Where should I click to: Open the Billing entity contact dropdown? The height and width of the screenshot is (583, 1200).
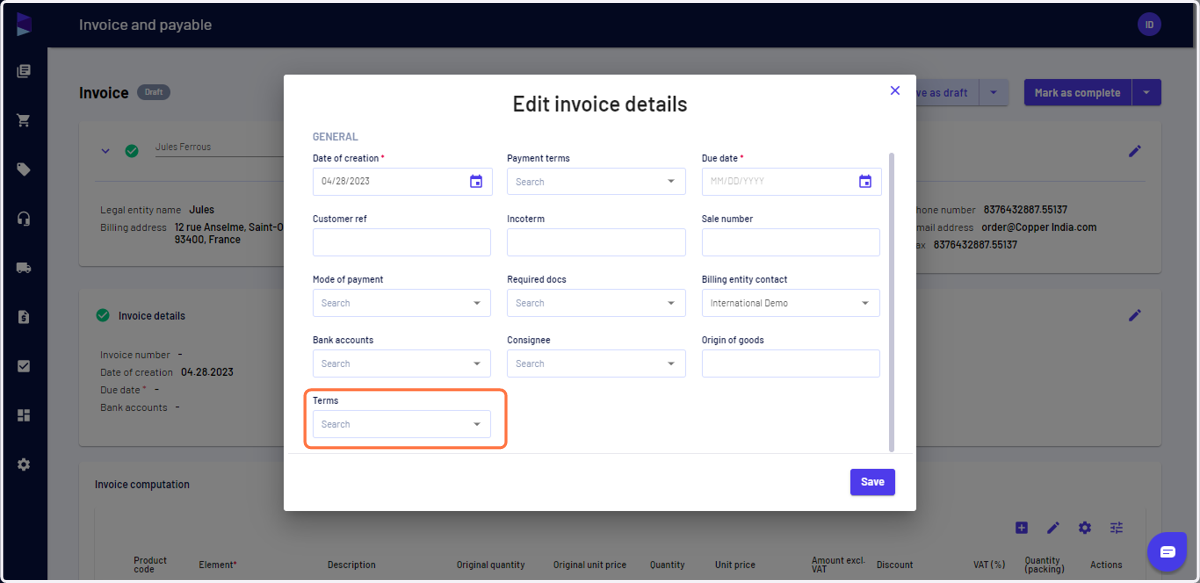[791, 303]
